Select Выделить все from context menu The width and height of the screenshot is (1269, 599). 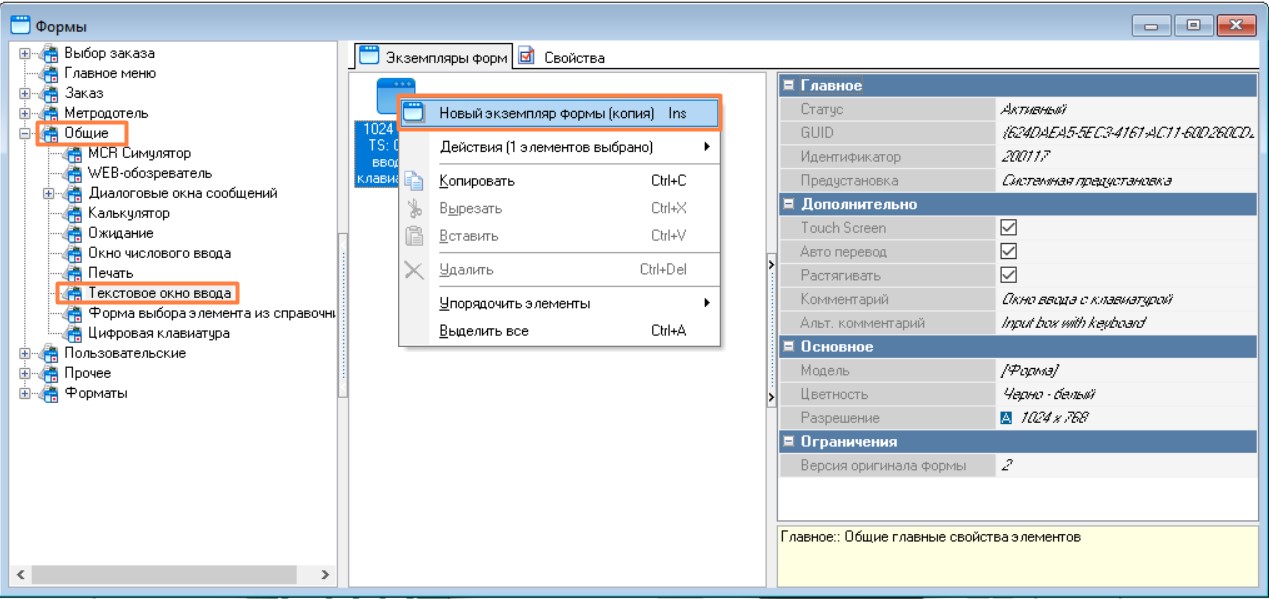[484, 331]
